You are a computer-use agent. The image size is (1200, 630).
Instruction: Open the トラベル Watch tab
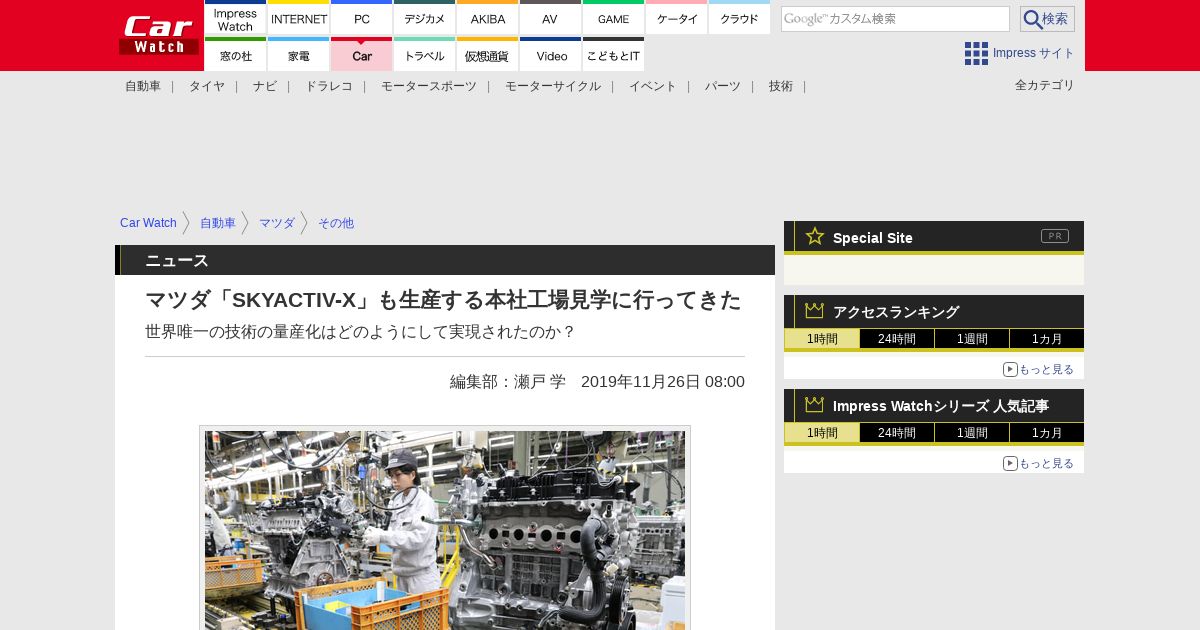click(425, 55)
